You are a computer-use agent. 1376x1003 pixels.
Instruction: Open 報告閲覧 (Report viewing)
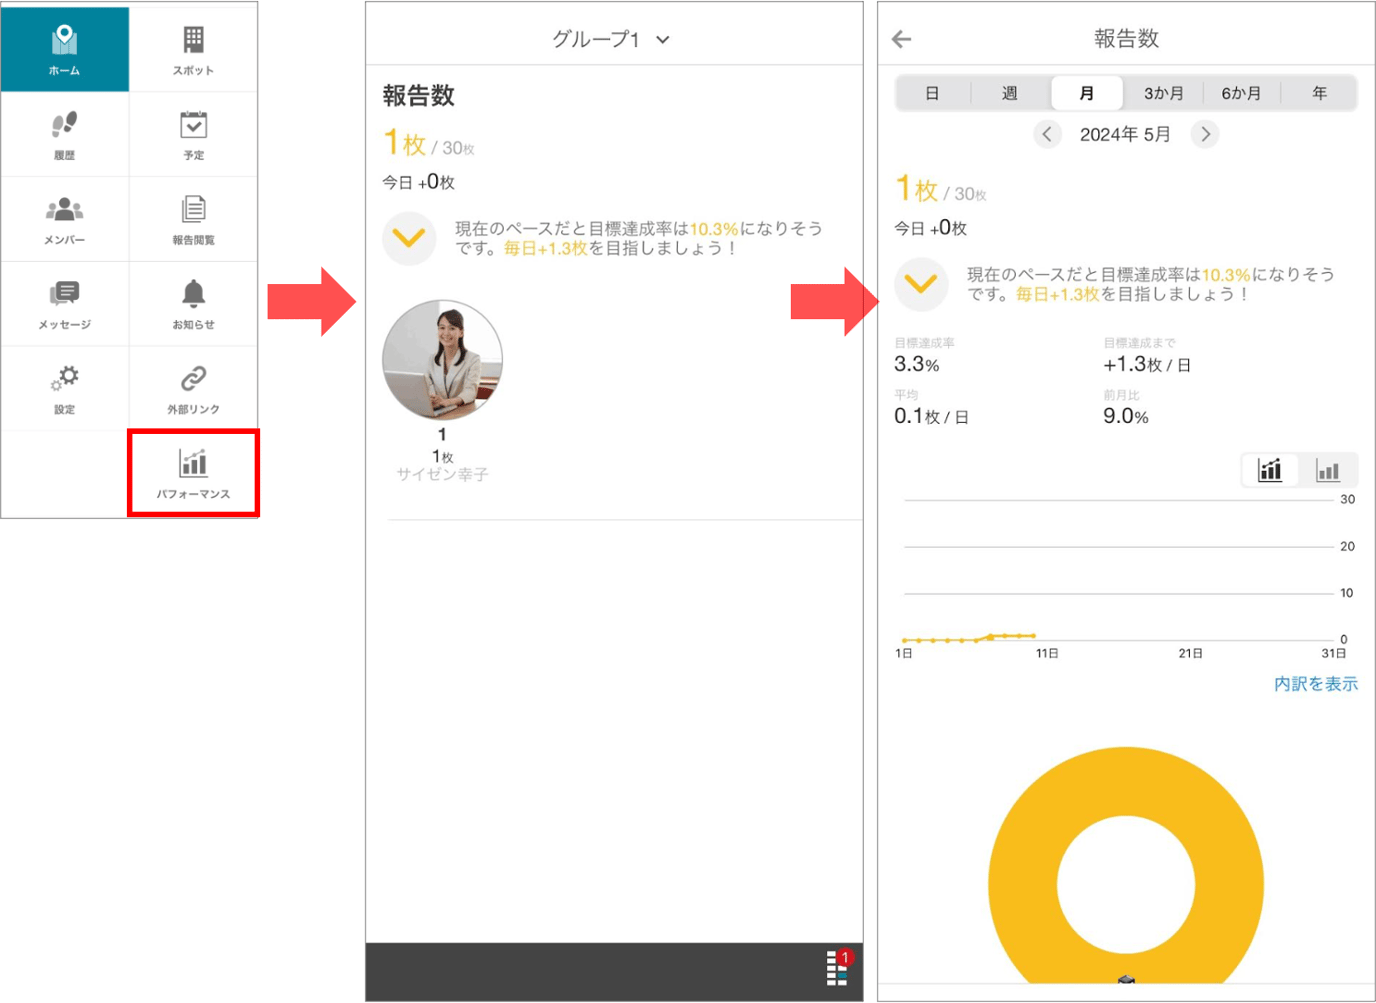point(192,219)
